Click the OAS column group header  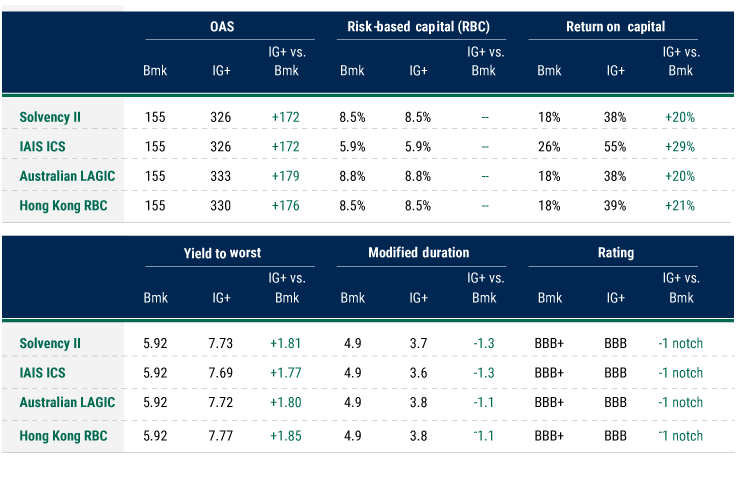[222, 26]
